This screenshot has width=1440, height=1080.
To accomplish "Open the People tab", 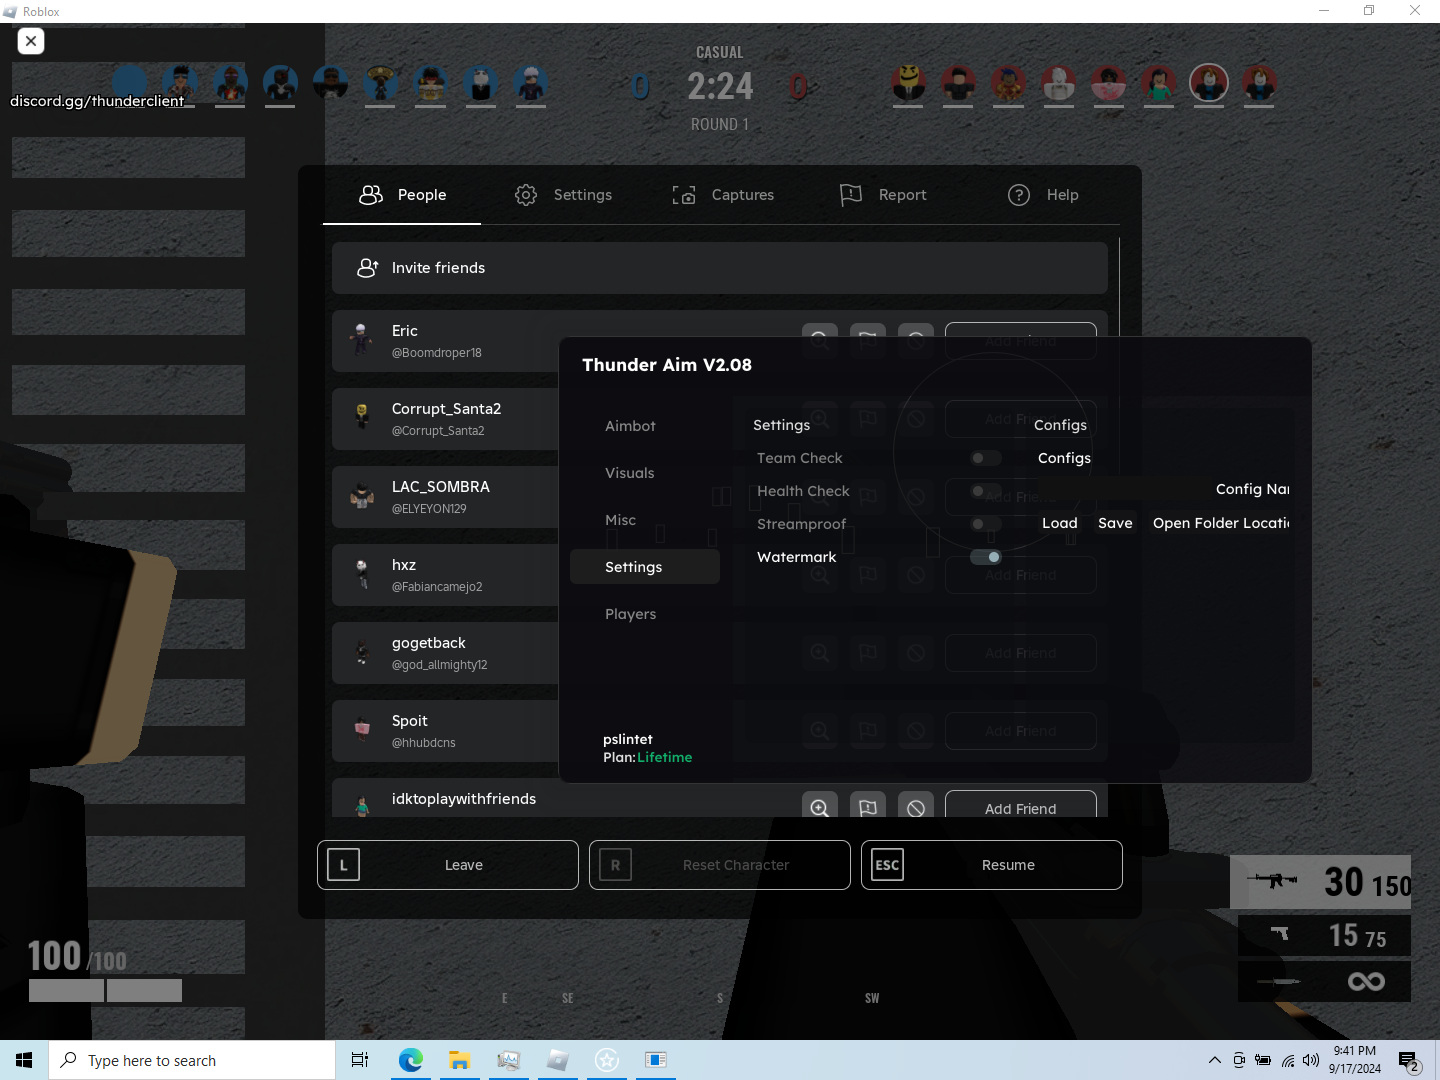I will (x=402, y=195).
